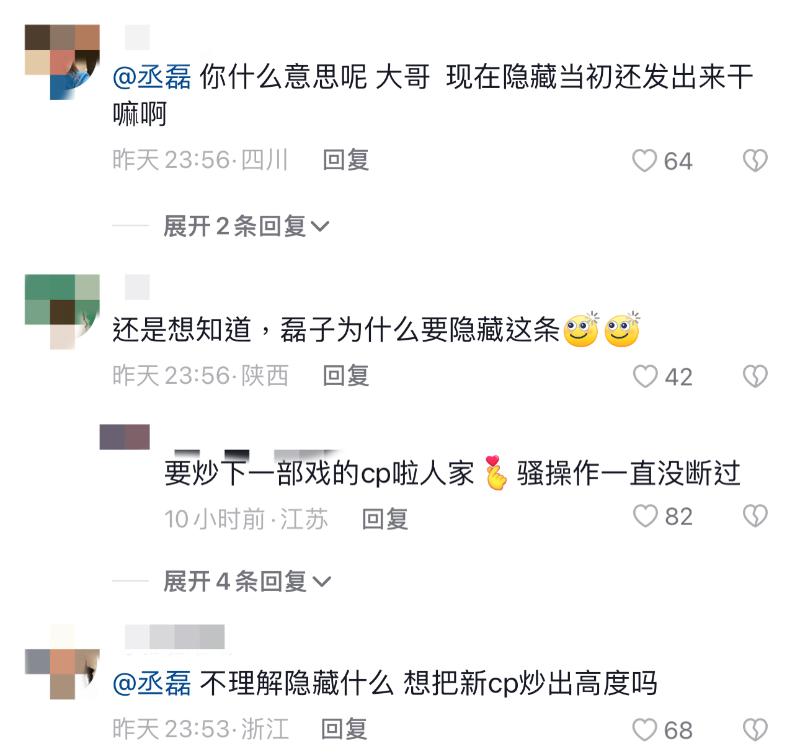
Task: Like the Shaanxi comment with 42 likes
Action: tap(645, 376)
